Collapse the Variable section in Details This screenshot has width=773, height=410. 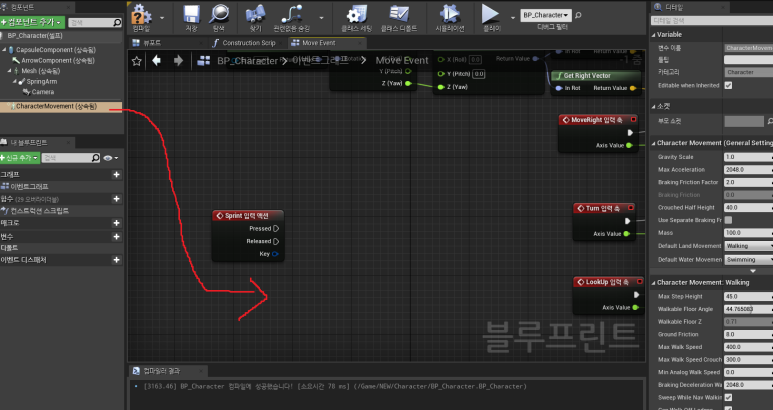tap(654, 35)
